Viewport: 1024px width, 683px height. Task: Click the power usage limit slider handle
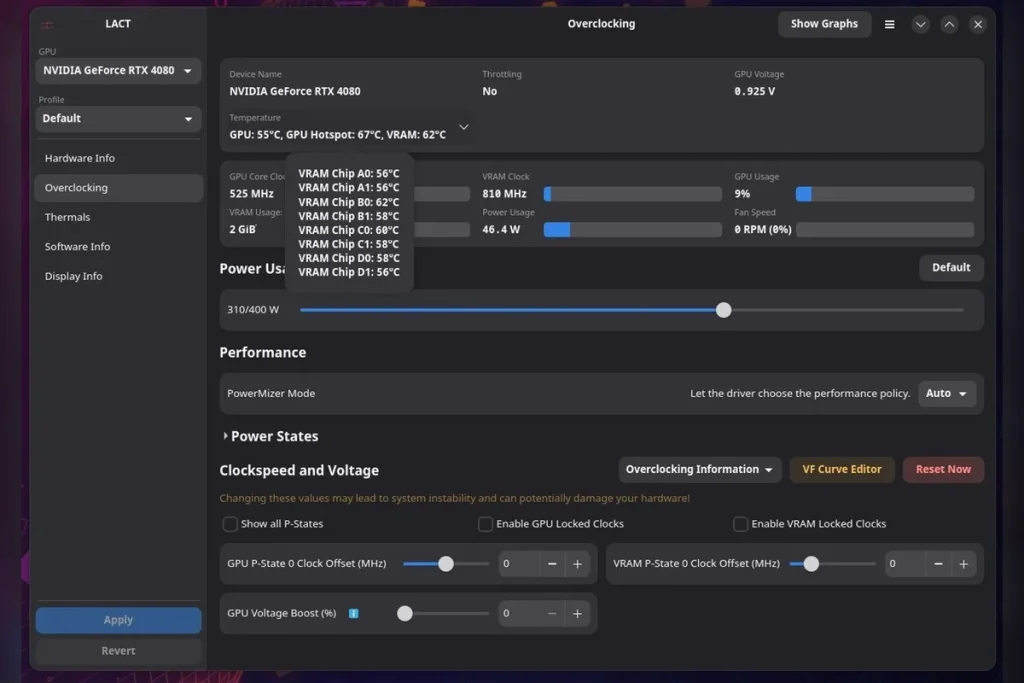coord(723,310)
